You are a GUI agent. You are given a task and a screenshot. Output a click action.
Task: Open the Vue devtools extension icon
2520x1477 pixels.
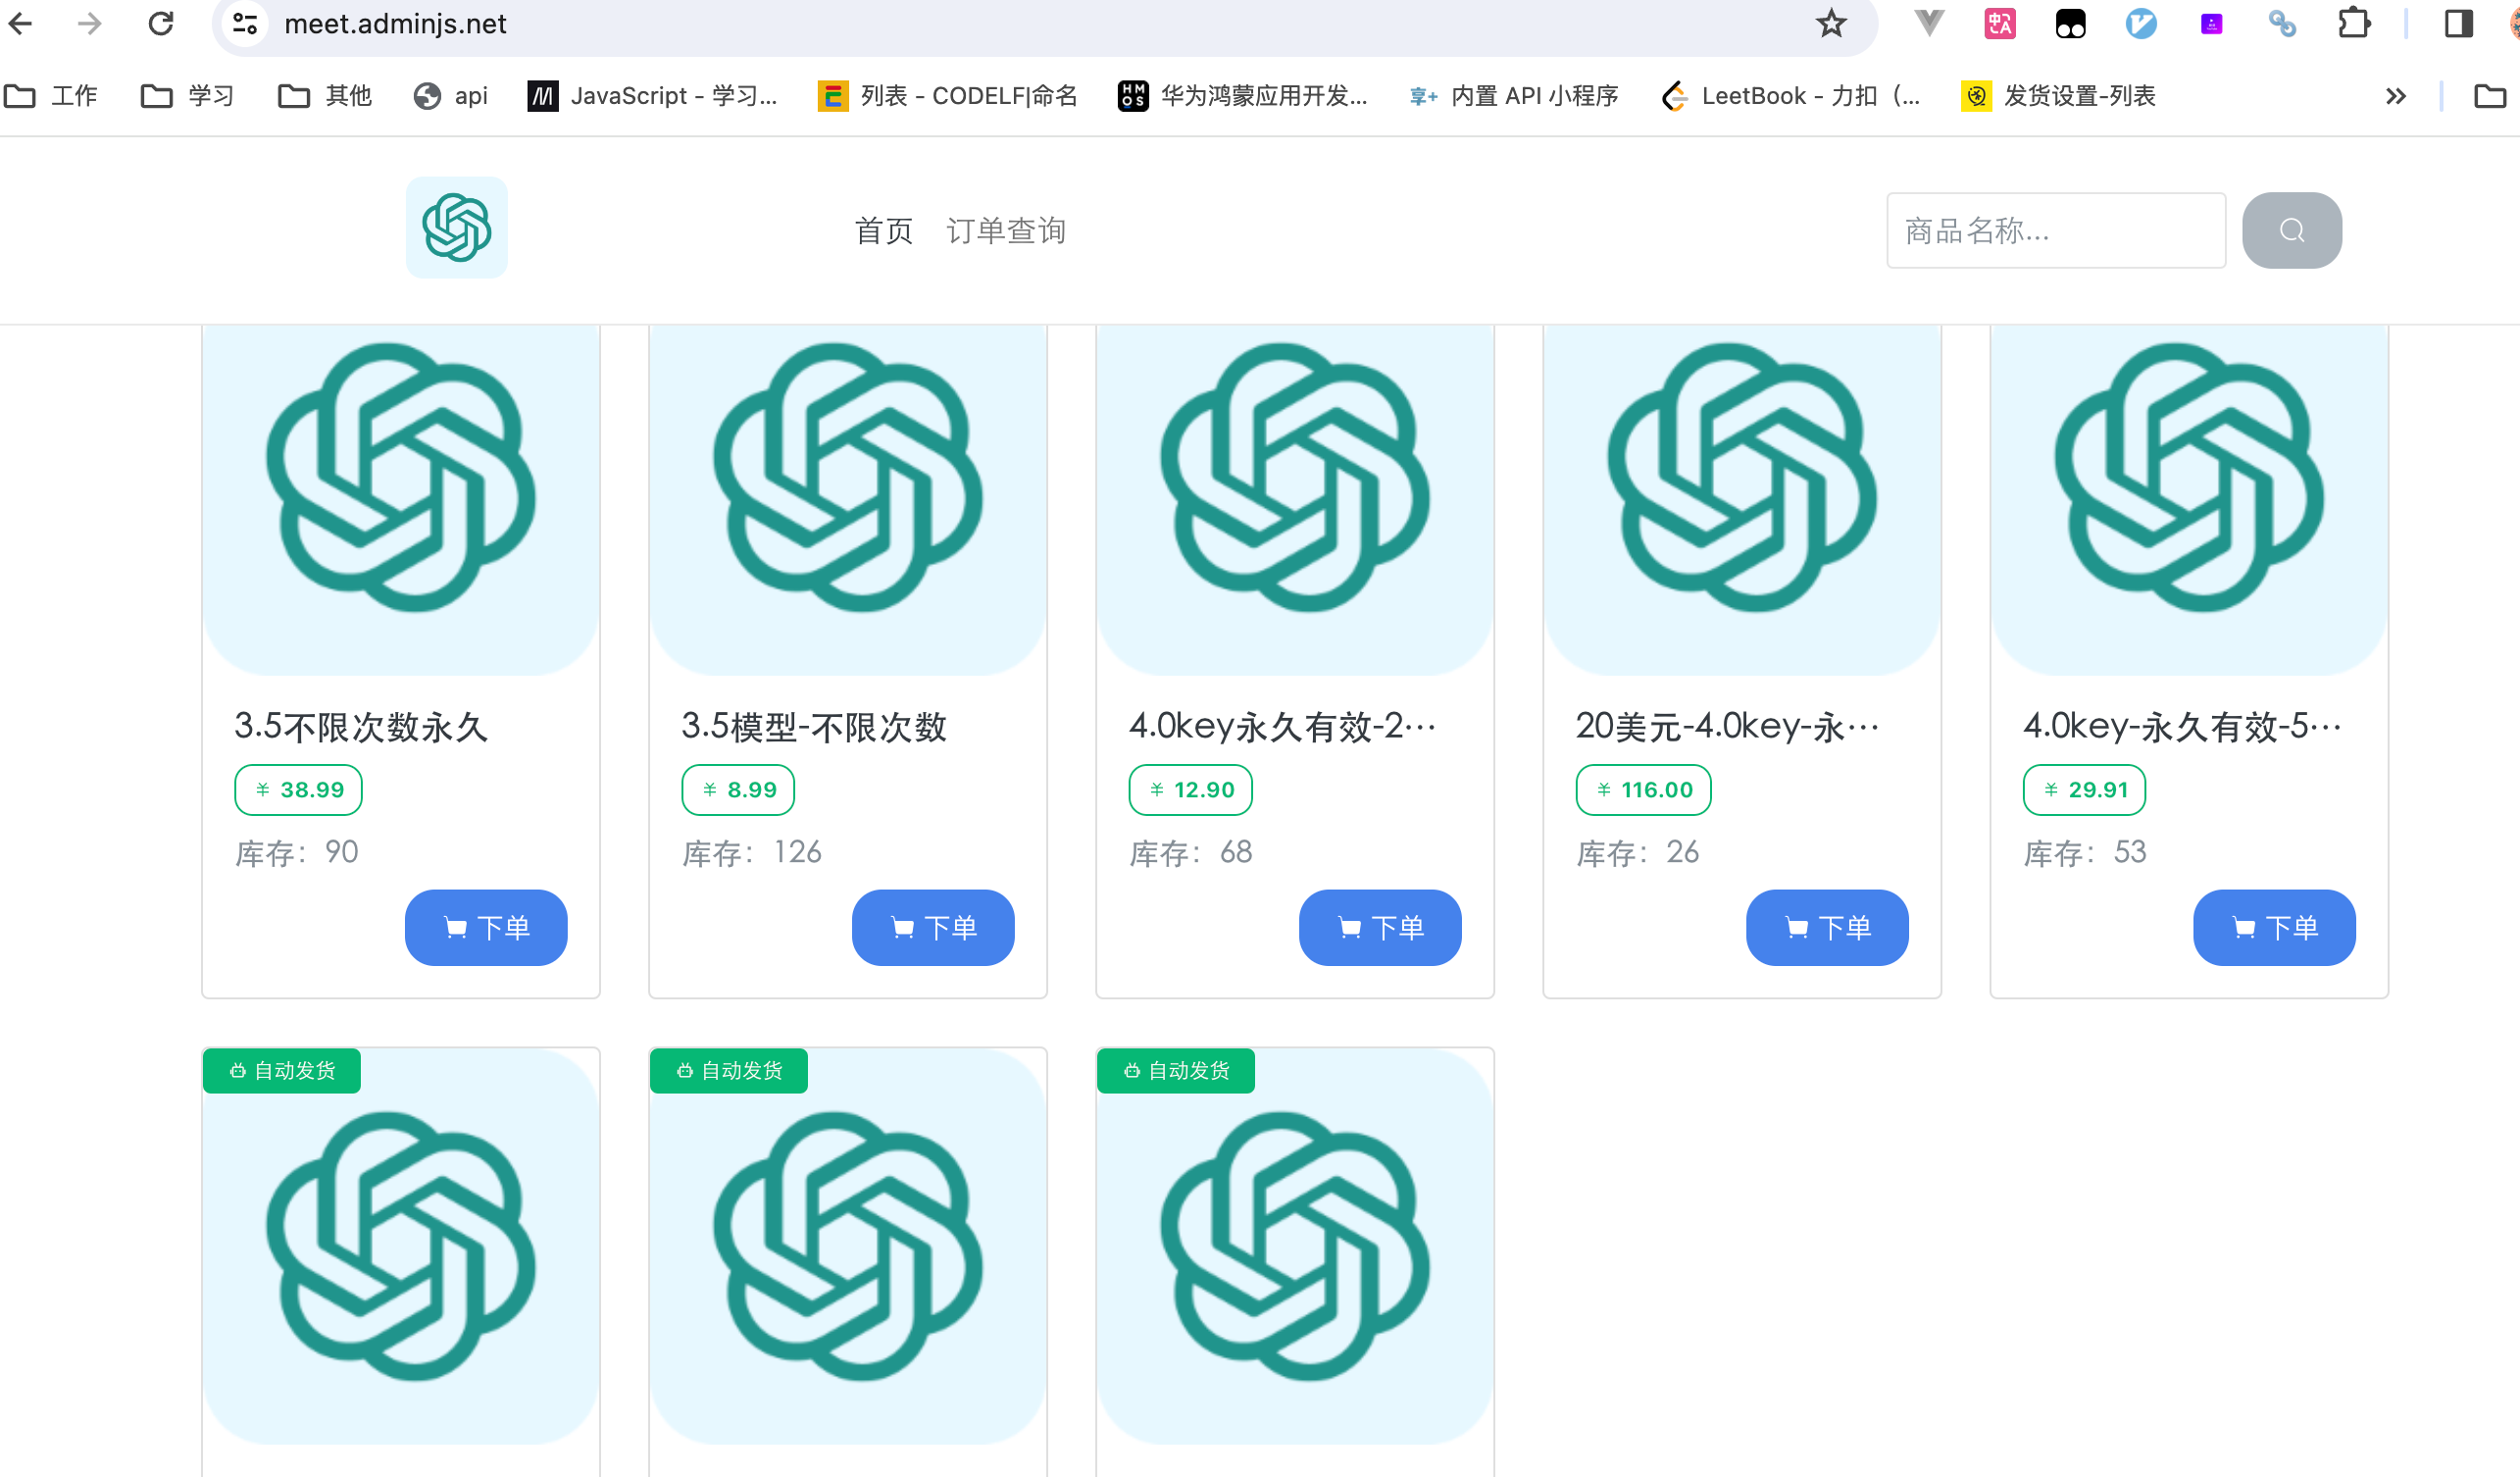point(1929,23)
